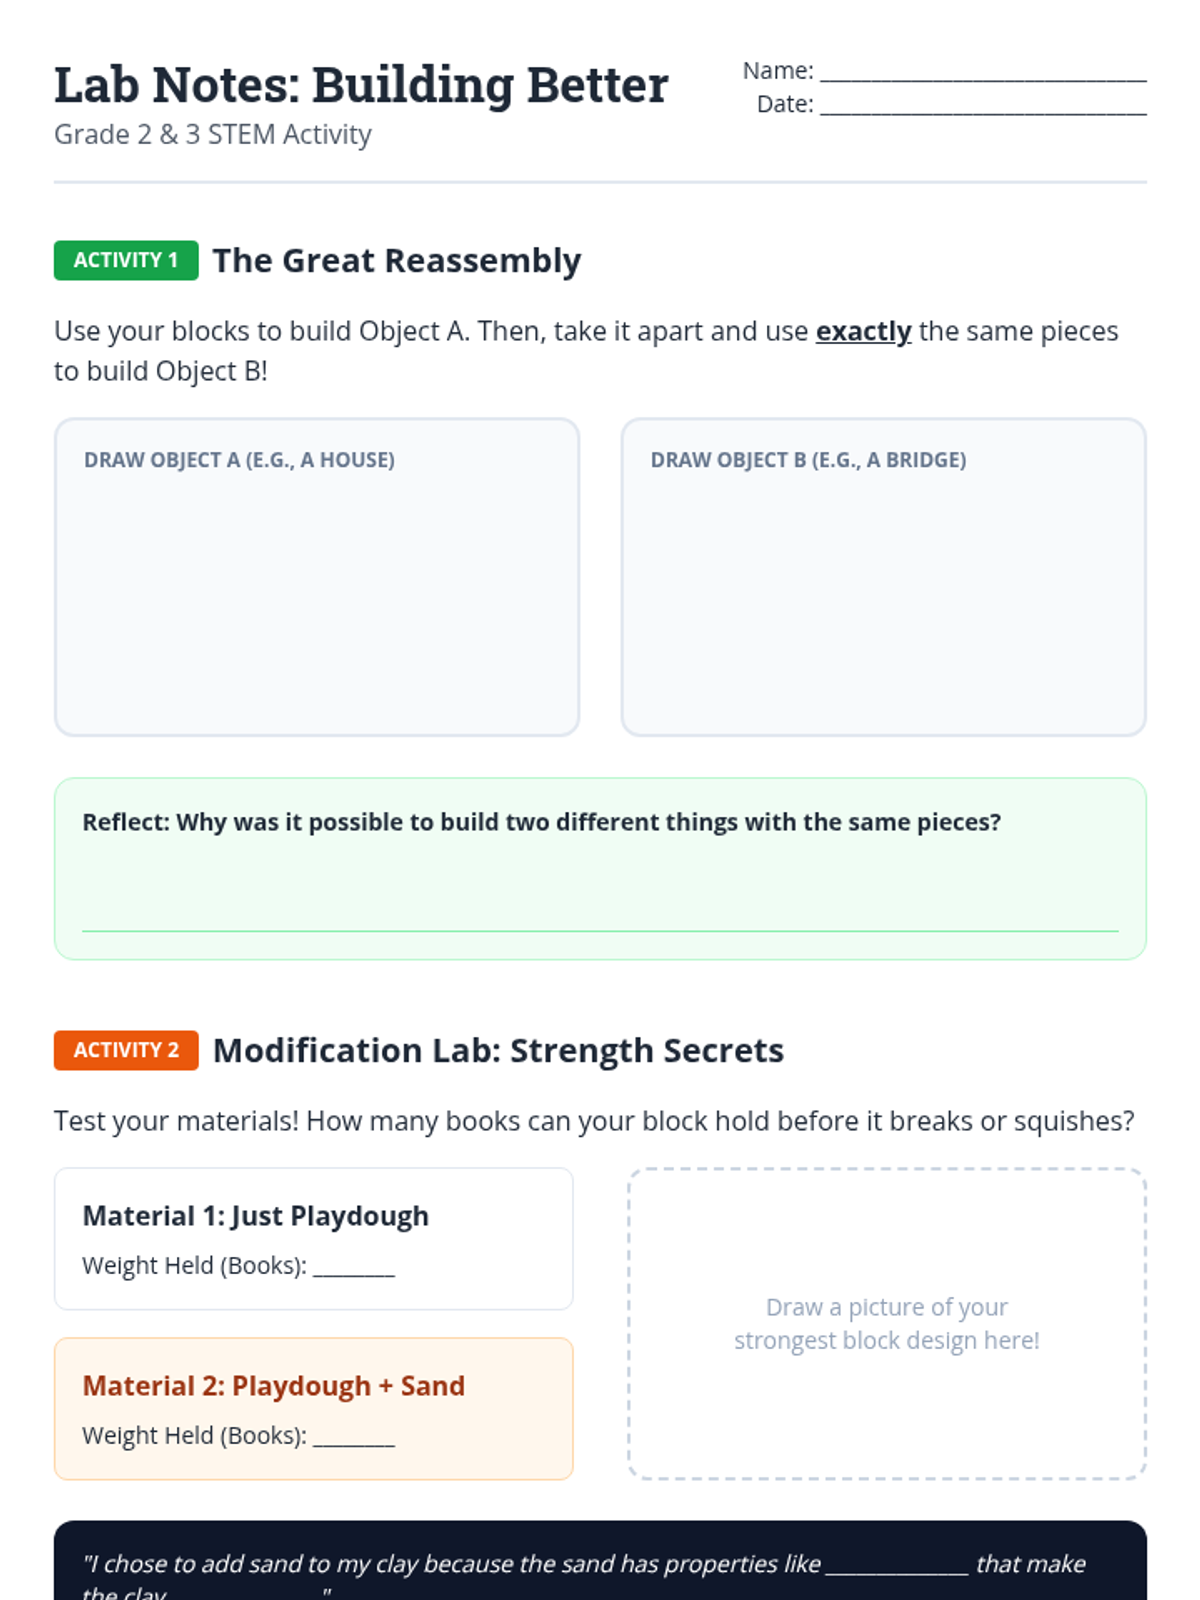
Task: Click the Date blank line
Action: [983, 107]
